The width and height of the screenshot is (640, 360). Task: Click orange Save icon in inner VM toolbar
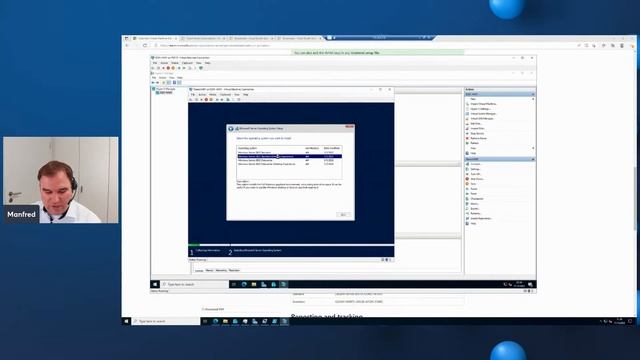211,100
